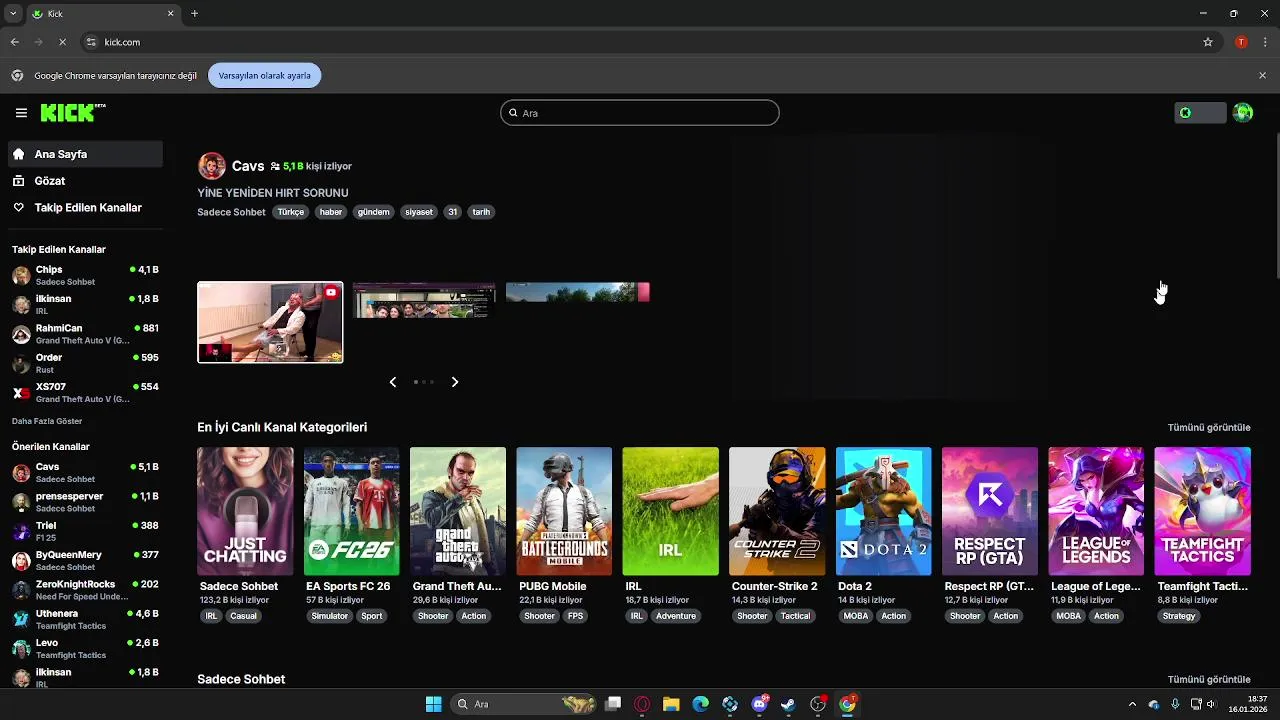Click ZeroKnightRocks in recommended channels
The height and width of the screenshot is (720, 1280).
(x=85, y=590)
